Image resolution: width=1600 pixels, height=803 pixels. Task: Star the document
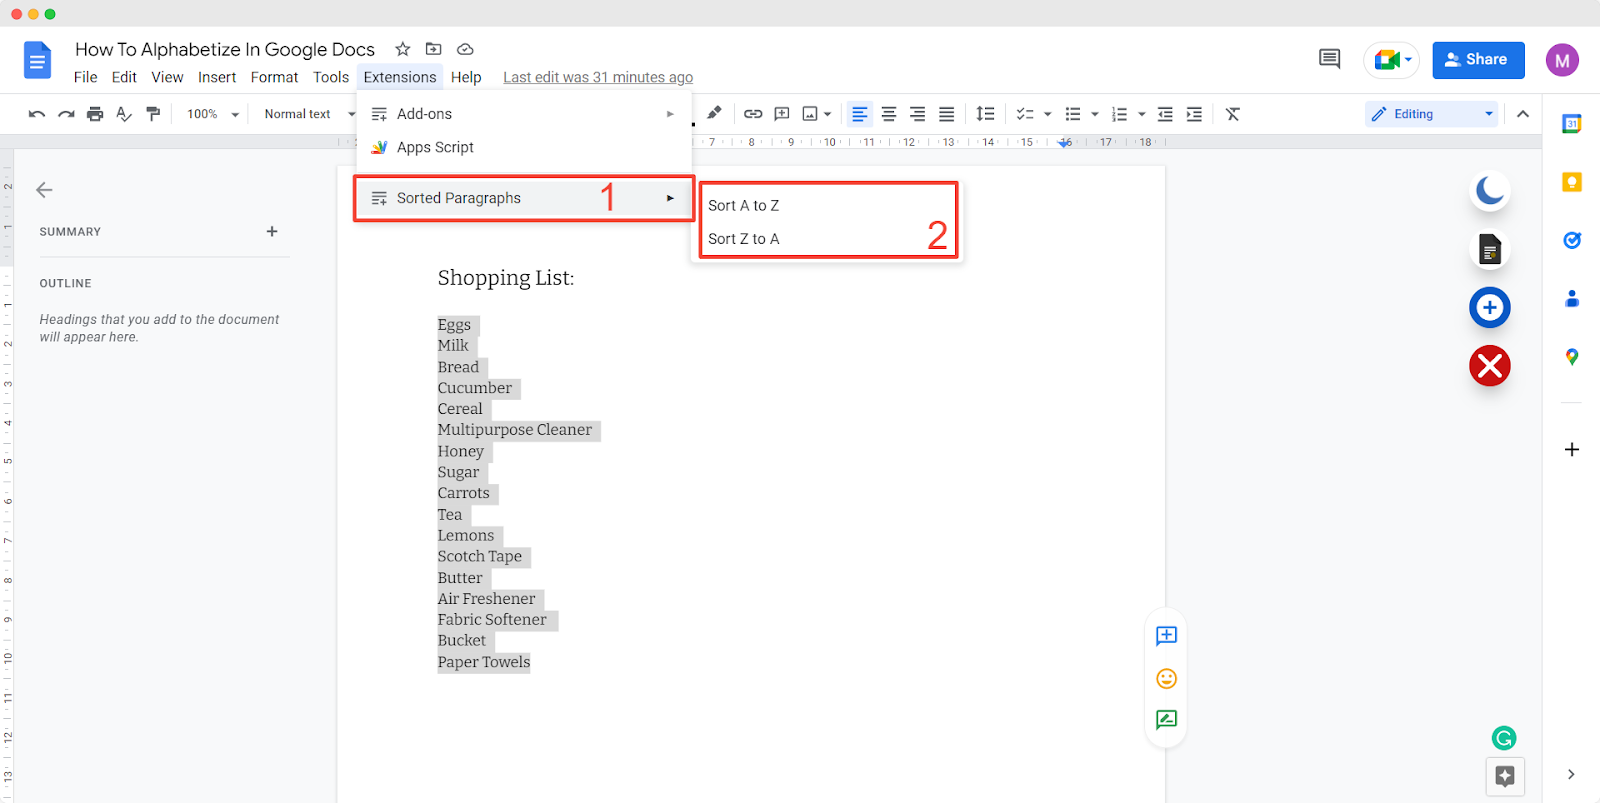click(403, 49)
